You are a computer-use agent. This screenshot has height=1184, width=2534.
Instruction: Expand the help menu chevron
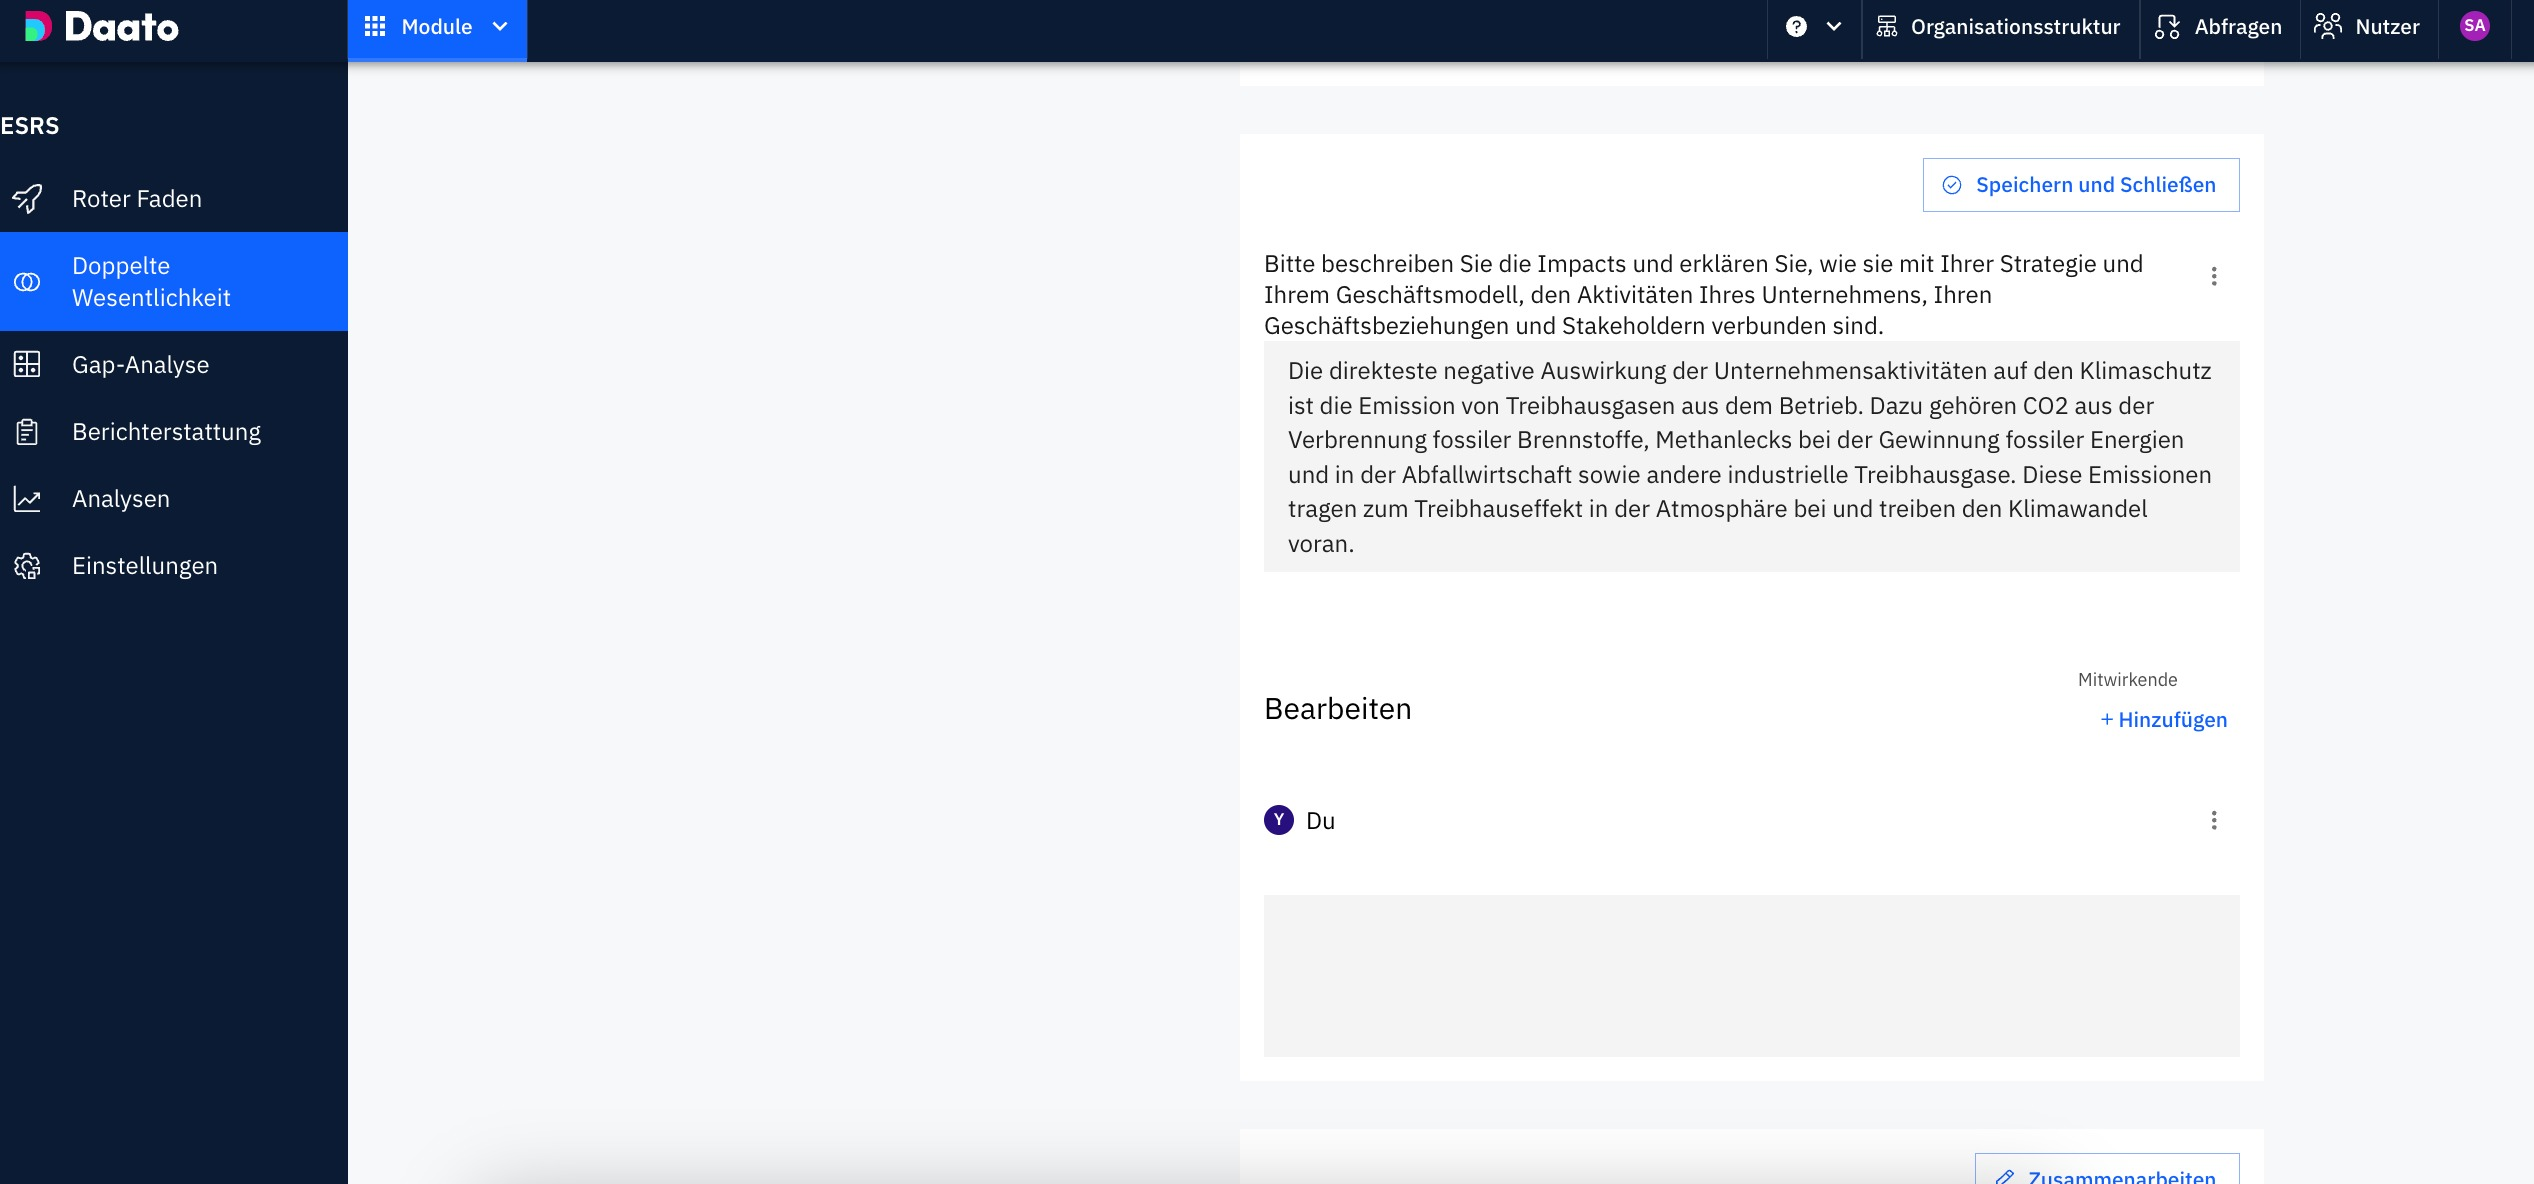(1834, 27)
